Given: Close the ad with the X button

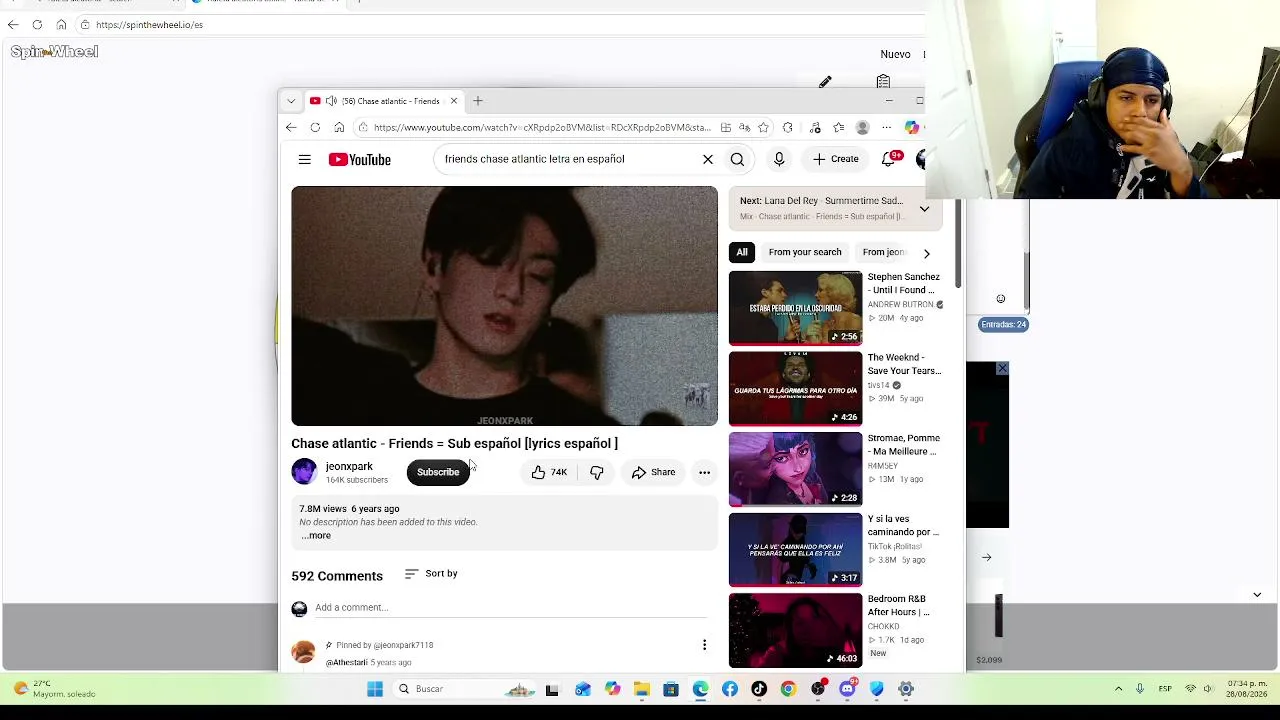Looking at the screenshot, I should pyautogui.click(x=1002, y=369).
